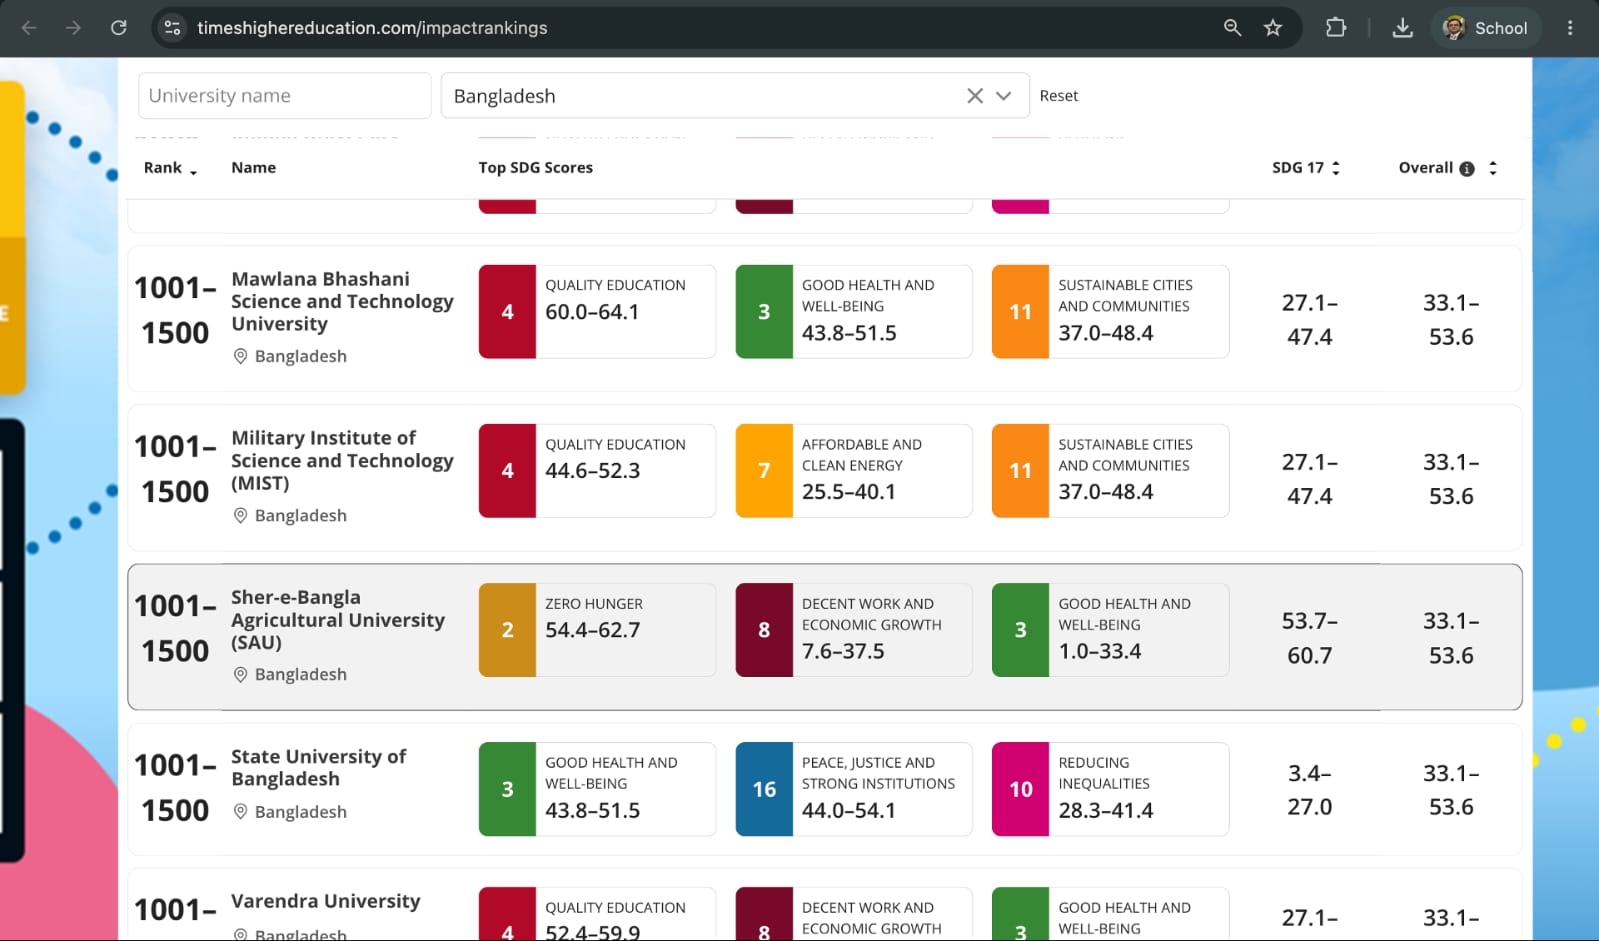Sort the table by Rank
This screenshot has height=941, width=1599.
(170, 168)
